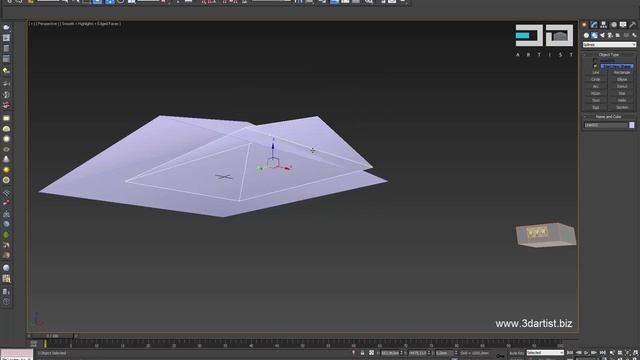Click the yellow box icon in left toolbar
Screen dimensions: 640x360
click(6, 118)
